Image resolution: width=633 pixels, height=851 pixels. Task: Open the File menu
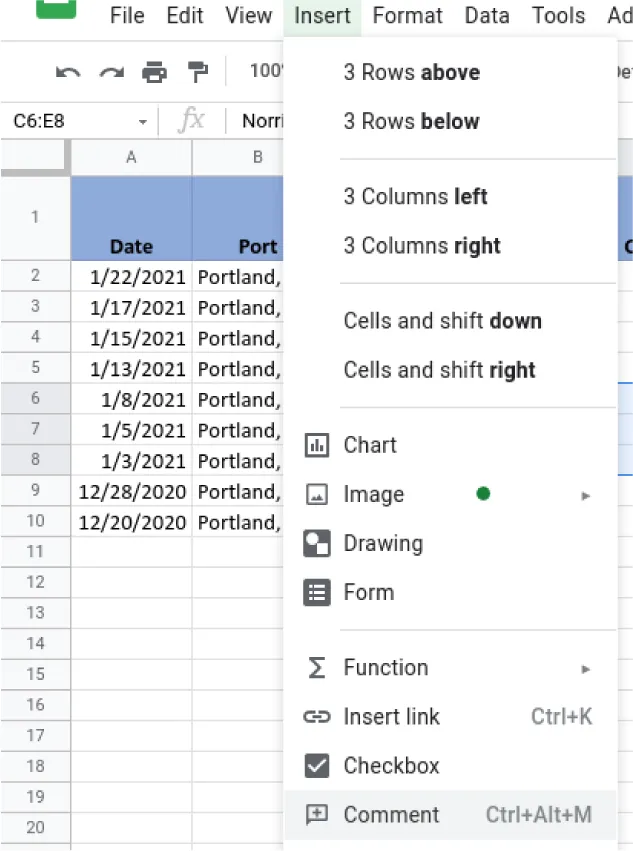coord(127,16)
